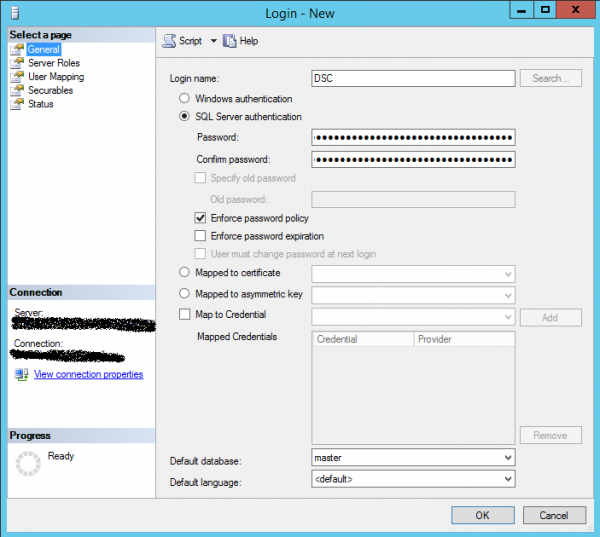Click the Login name text field

coord(413,78)
